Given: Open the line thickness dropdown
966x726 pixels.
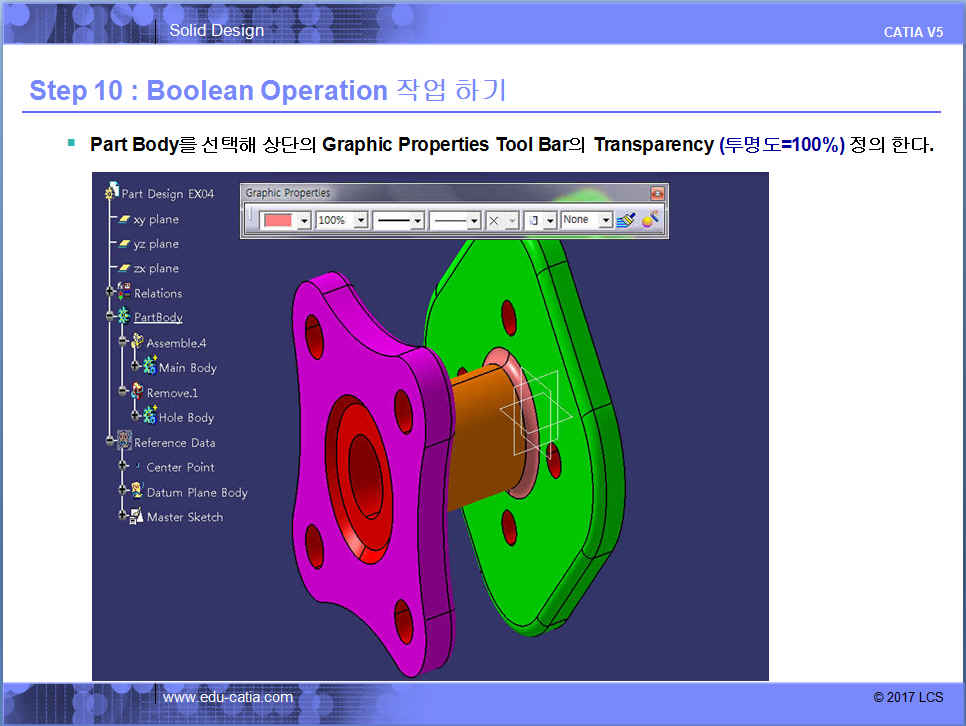Looking at the screenshot, I should 418,221.
